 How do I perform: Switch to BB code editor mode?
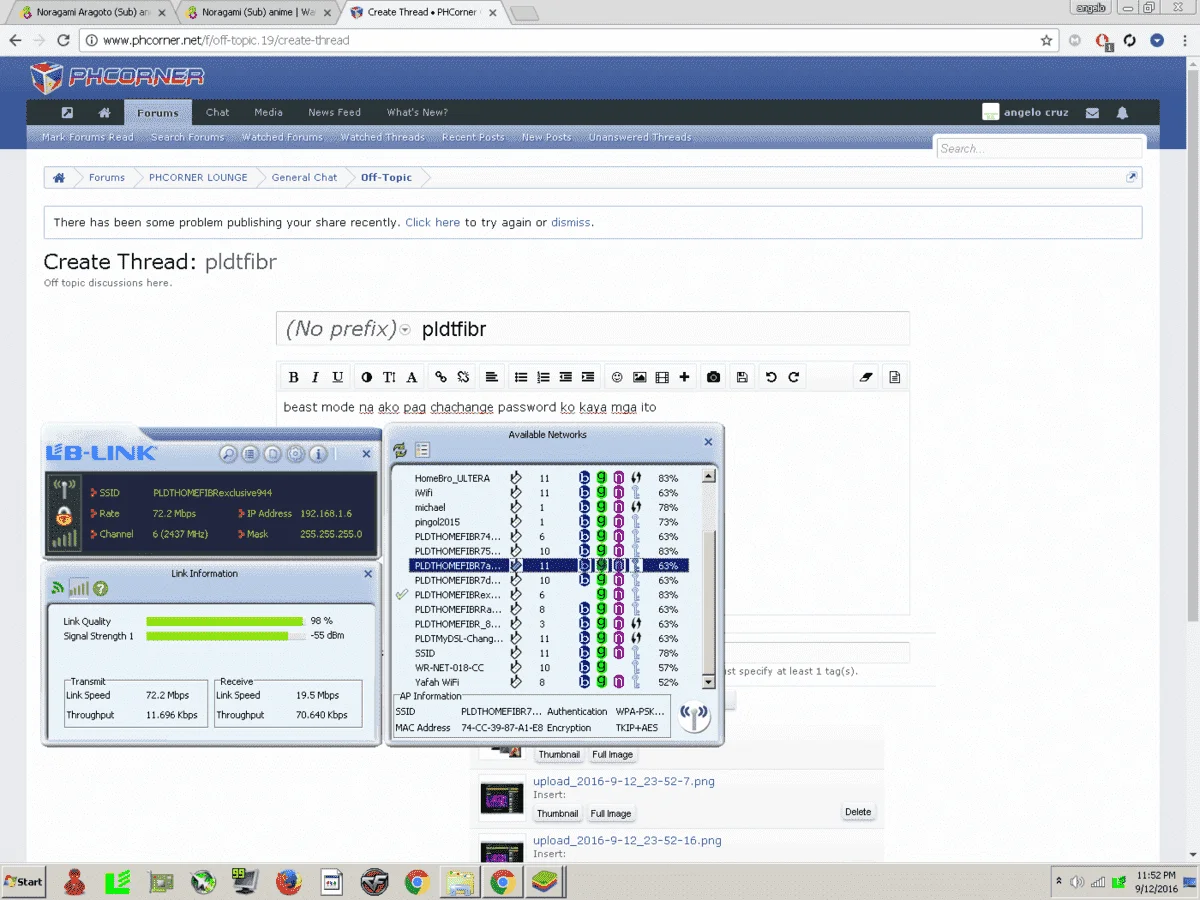pos(895,377)
